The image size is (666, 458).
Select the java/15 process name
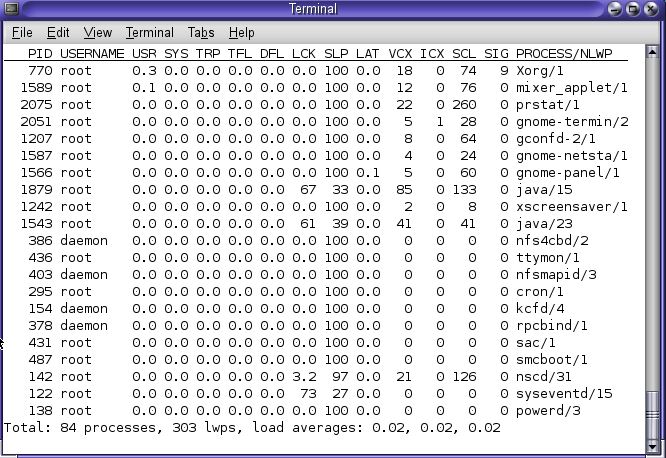pos(544,189)
